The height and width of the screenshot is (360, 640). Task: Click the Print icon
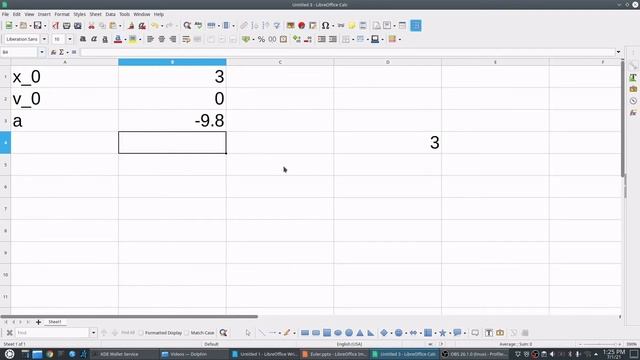click(x=67, y=26)
